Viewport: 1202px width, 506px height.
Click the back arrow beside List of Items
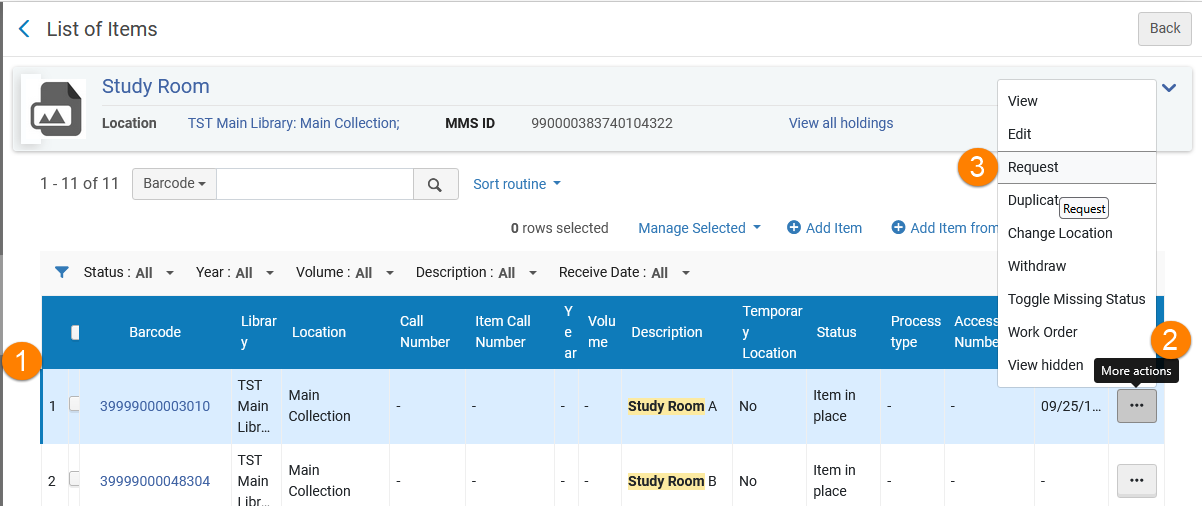tap(24, 29)
